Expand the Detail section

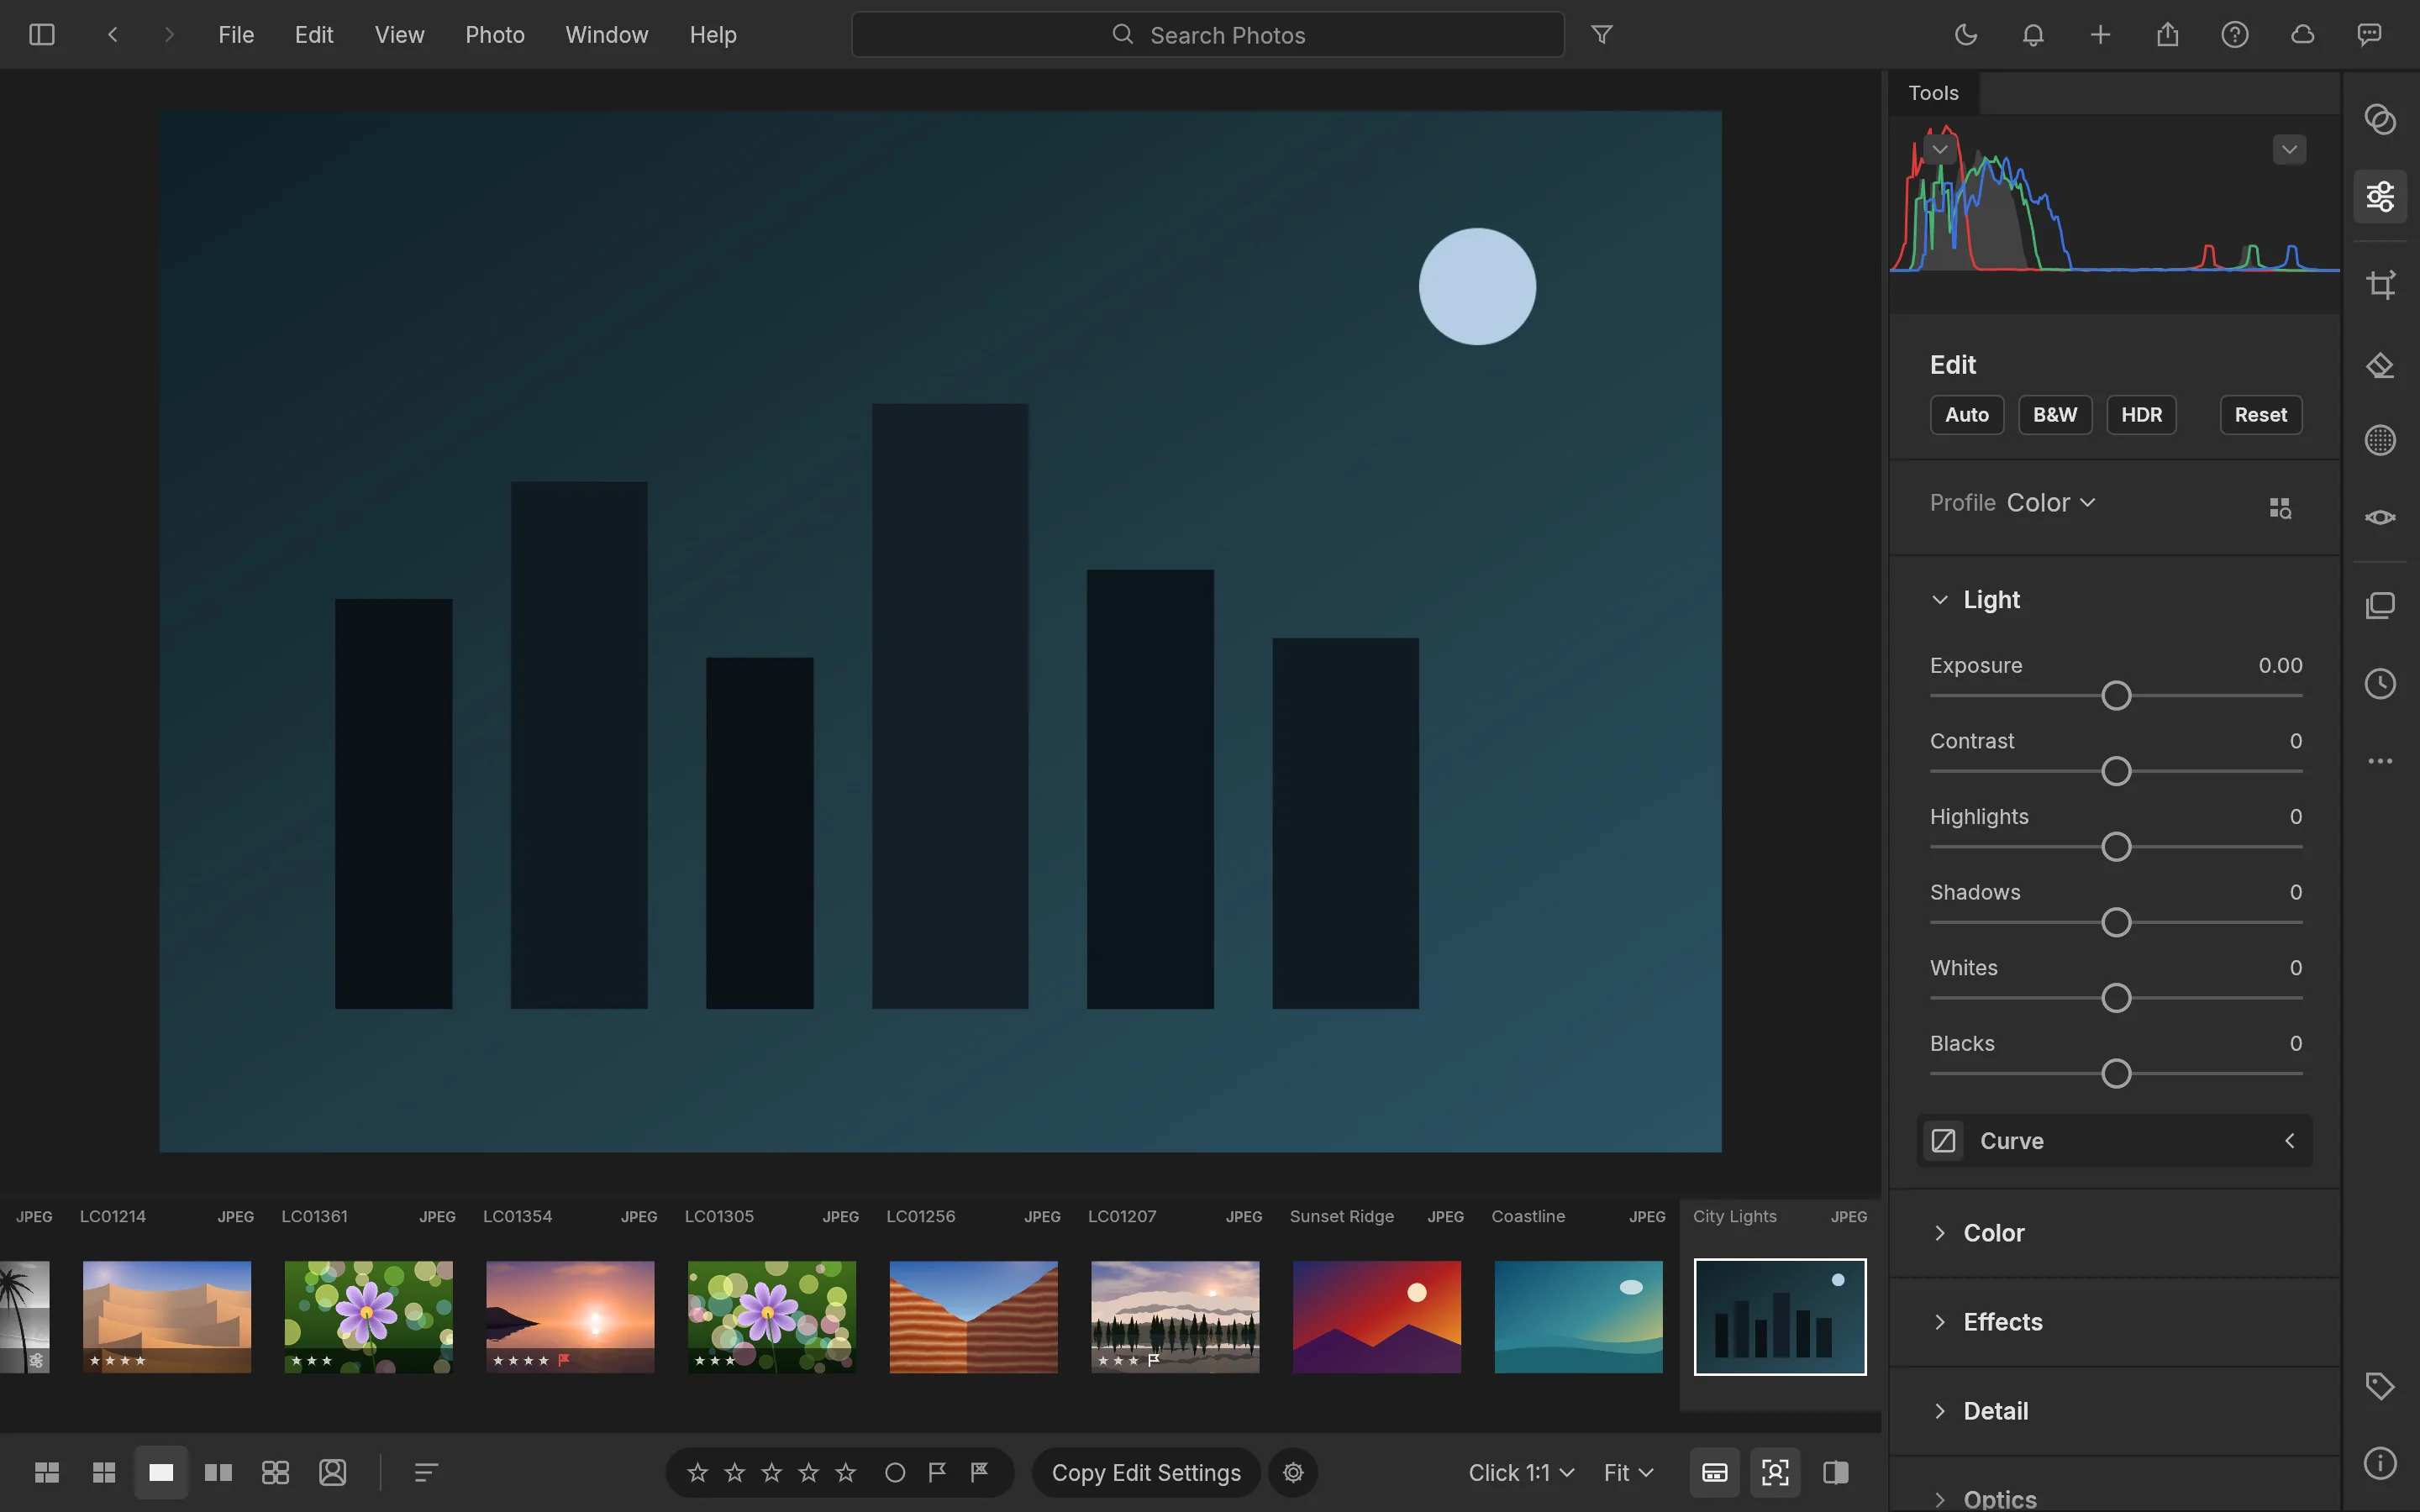pyautogui.click(x=1939, y=1411)
